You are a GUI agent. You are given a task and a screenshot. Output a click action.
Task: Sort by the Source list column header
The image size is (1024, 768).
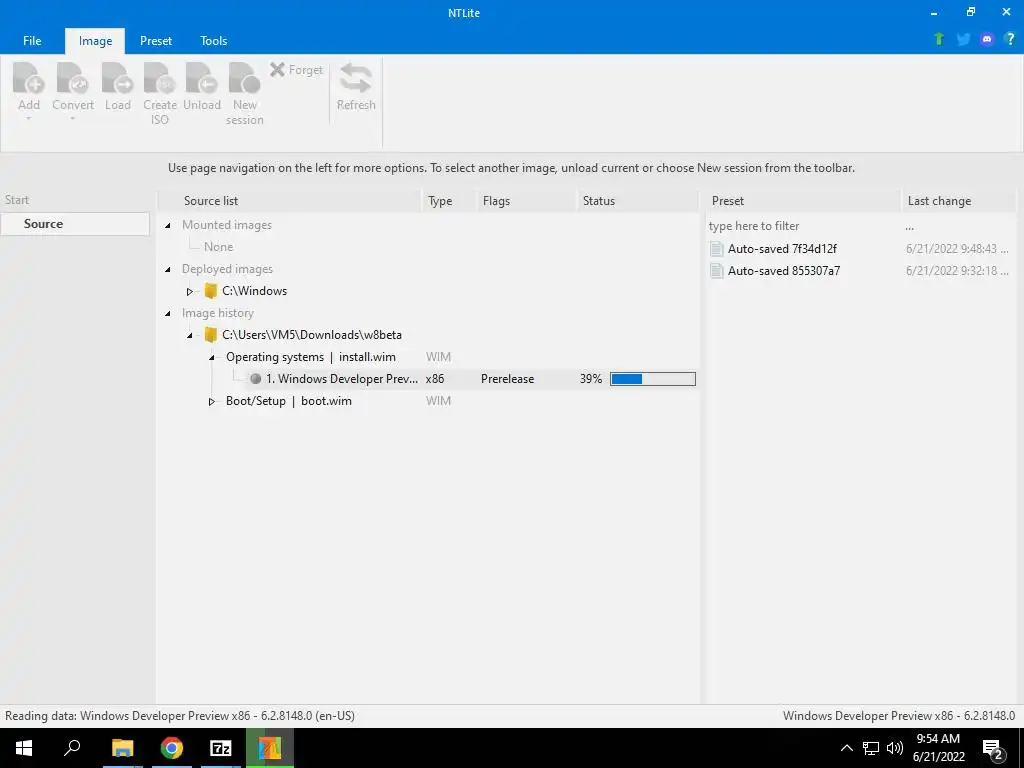(290, 200)
